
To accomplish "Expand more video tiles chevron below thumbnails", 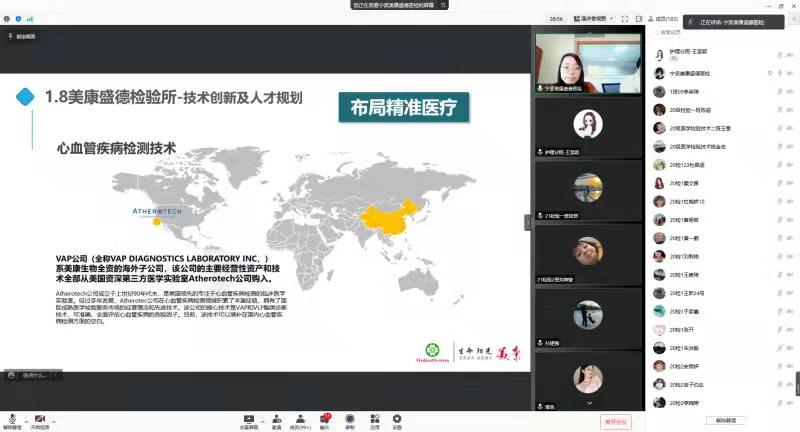I will [589, 403].
